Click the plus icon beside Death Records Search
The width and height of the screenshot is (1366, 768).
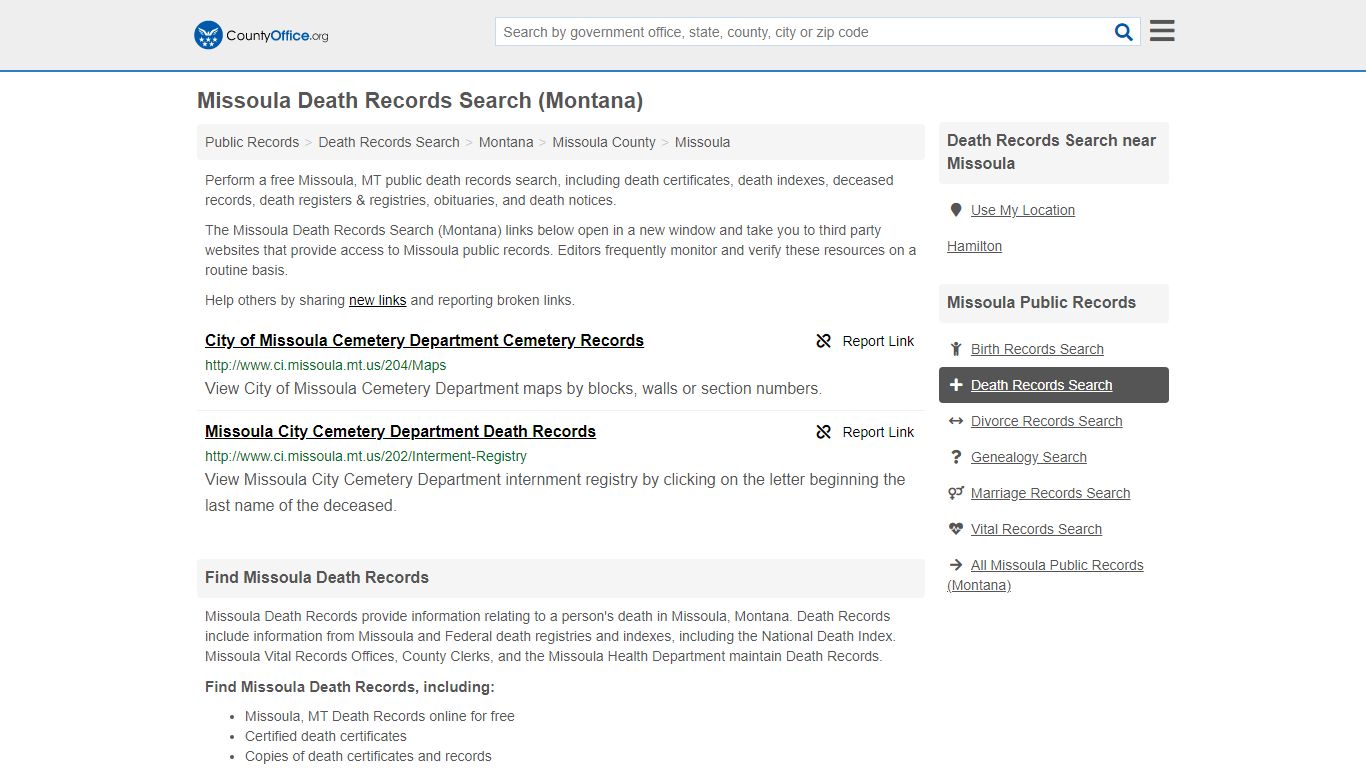point(955,385)
